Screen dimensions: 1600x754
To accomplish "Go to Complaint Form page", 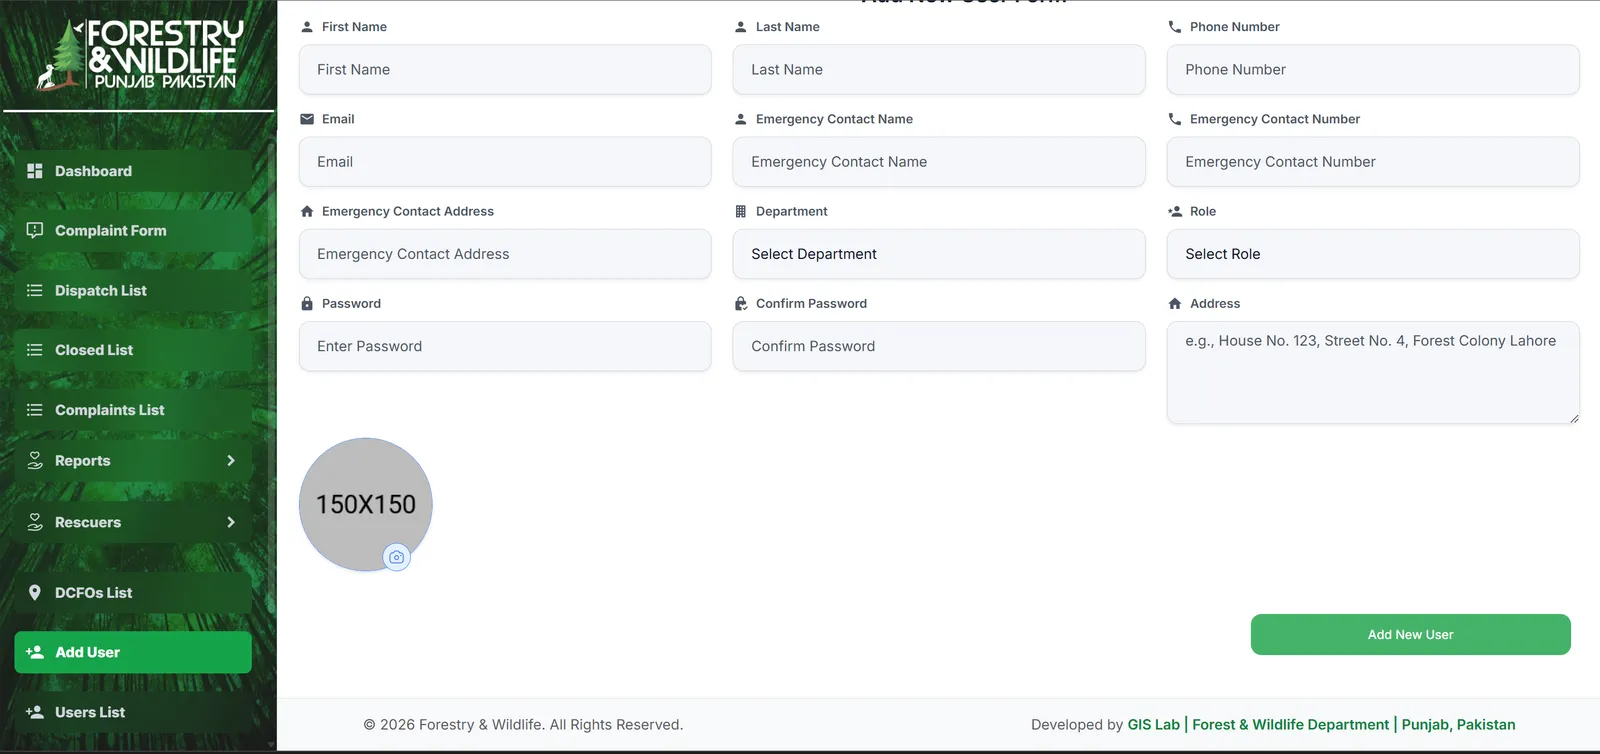I will point(133,230).
